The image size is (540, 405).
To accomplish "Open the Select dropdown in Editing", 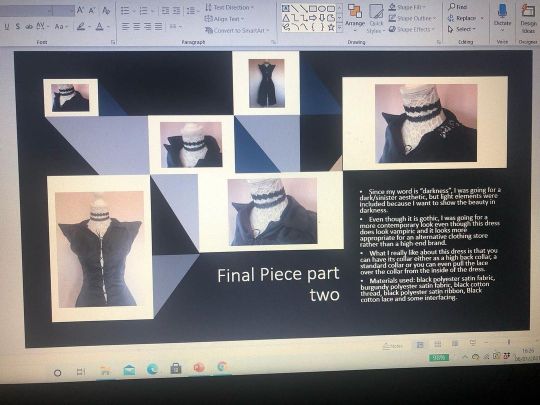I will point(462,29).
